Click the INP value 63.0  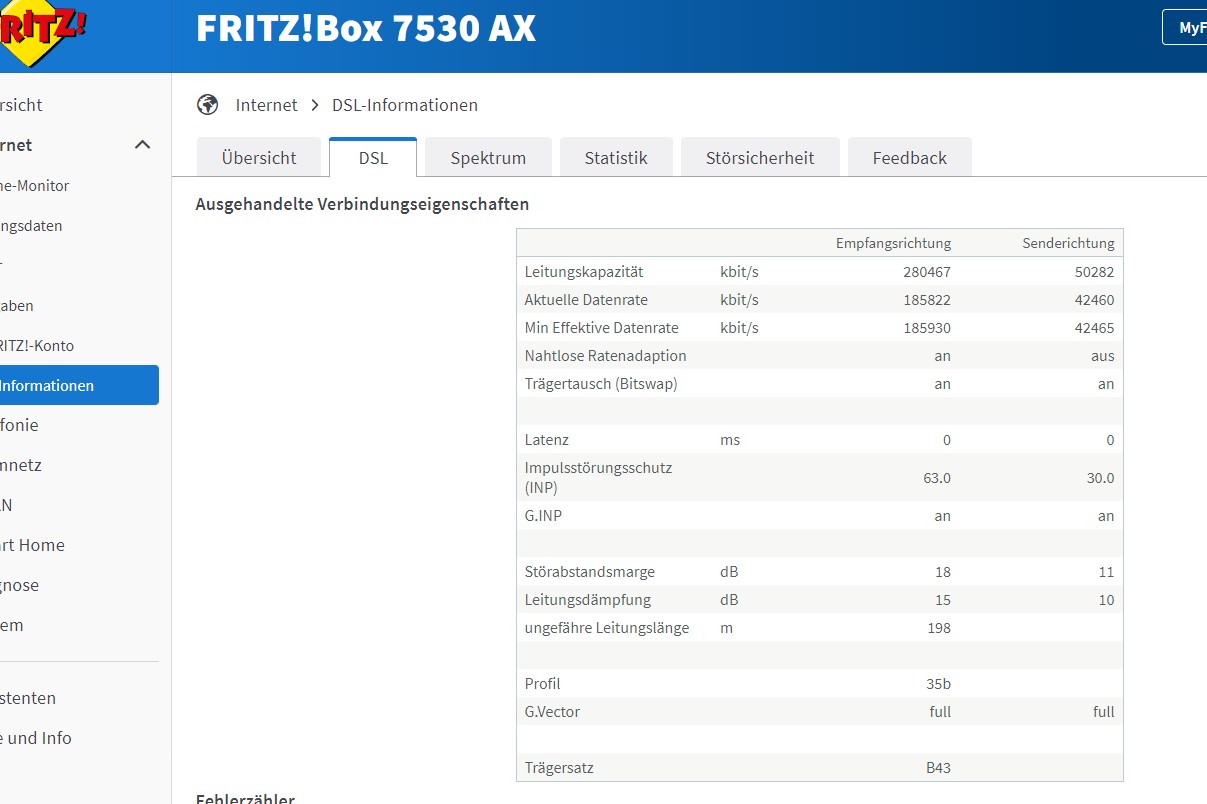coord(937,478)
